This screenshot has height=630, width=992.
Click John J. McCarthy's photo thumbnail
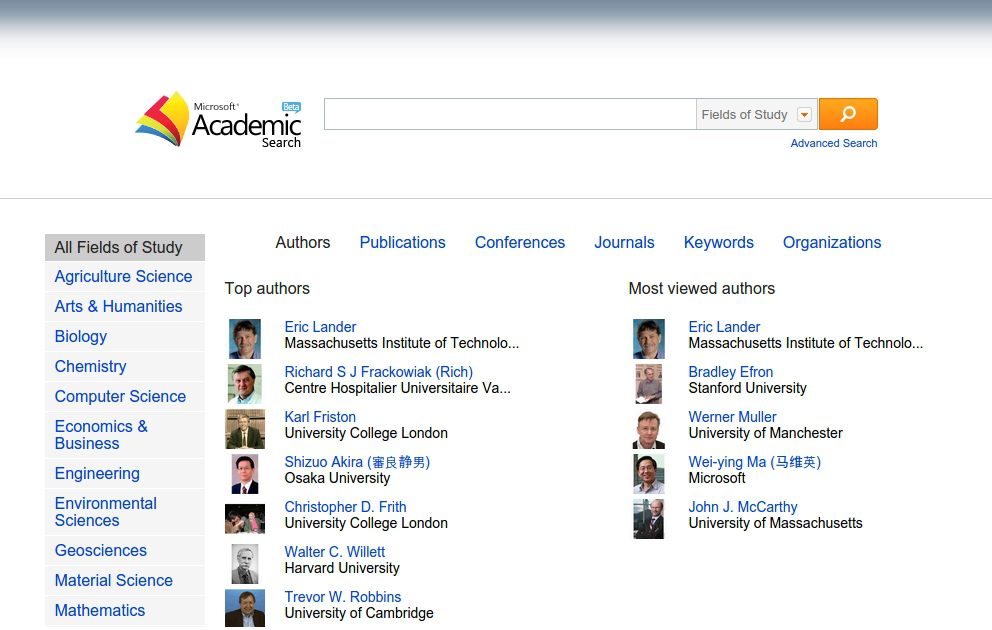pos(649,519)
